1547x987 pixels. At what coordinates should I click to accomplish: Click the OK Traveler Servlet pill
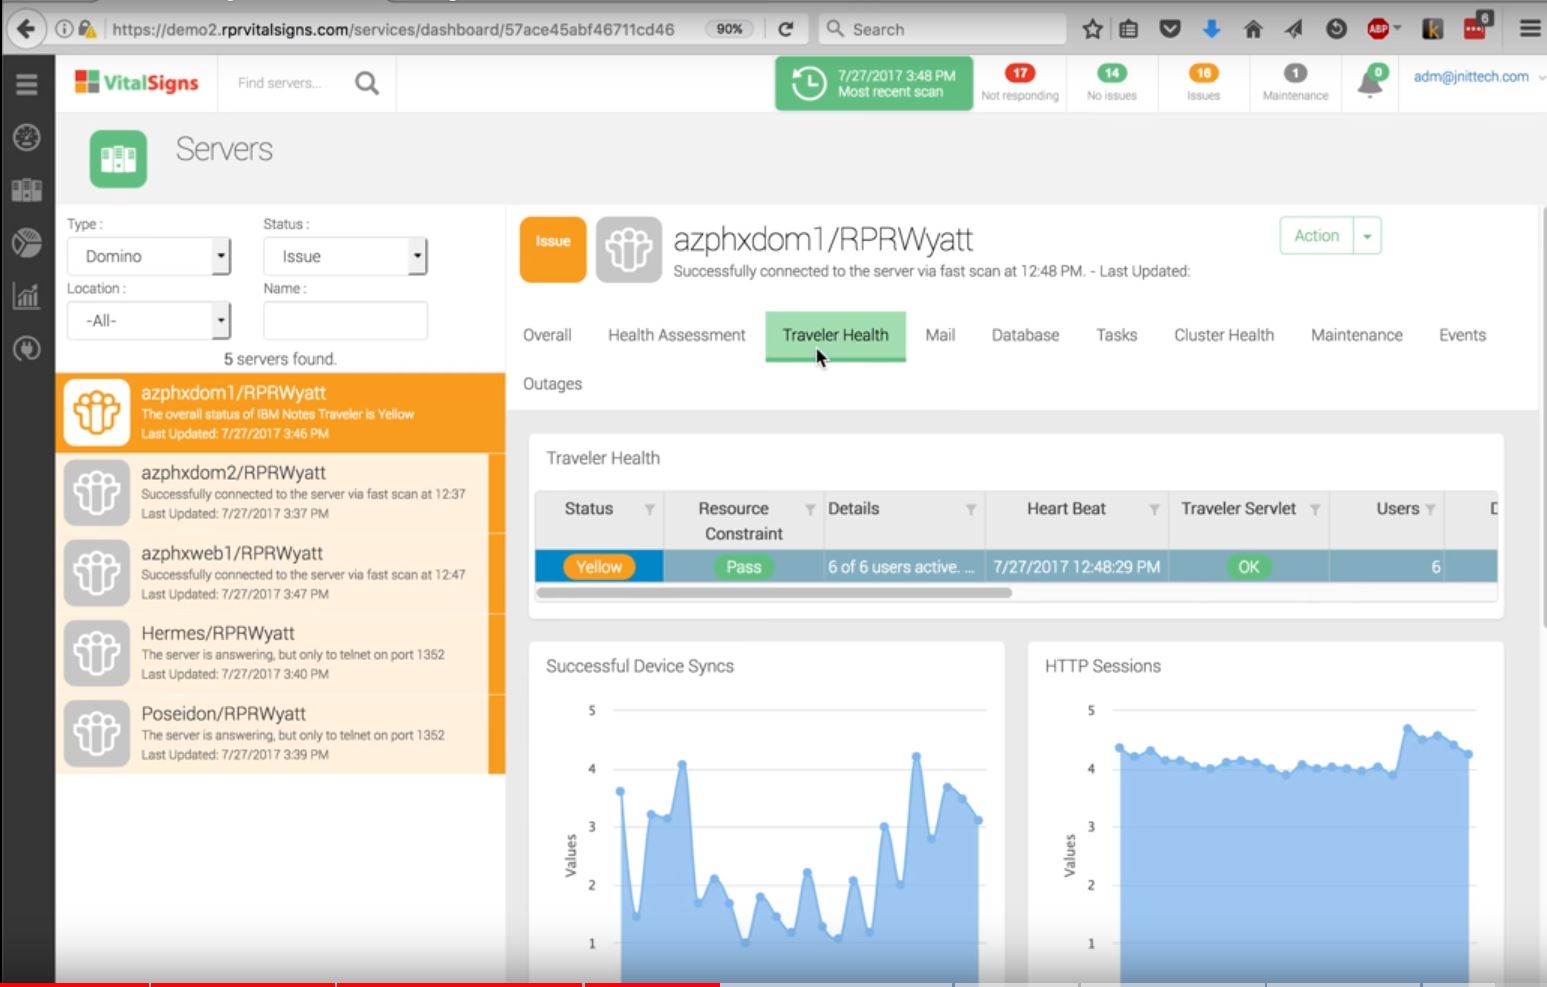tap(1249, 567)
